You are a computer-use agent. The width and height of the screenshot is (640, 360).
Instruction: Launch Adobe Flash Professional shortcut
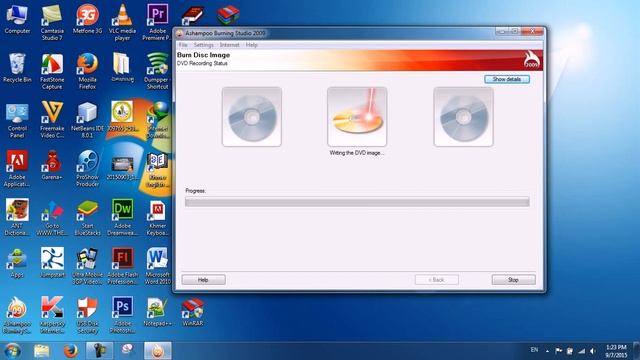[x=122, y=266]
